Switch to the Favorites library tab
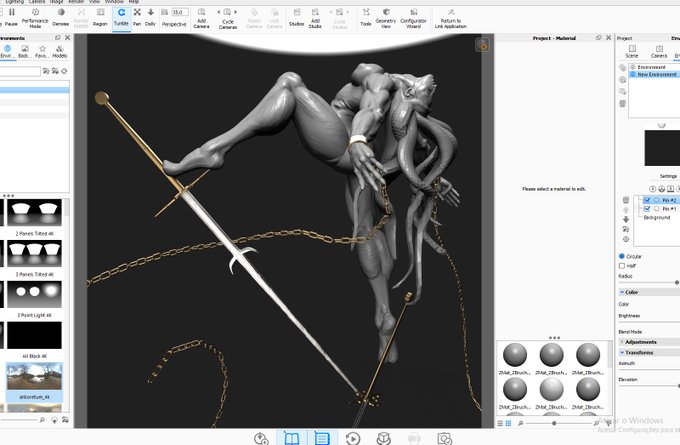680x445 pixels. 42,52
